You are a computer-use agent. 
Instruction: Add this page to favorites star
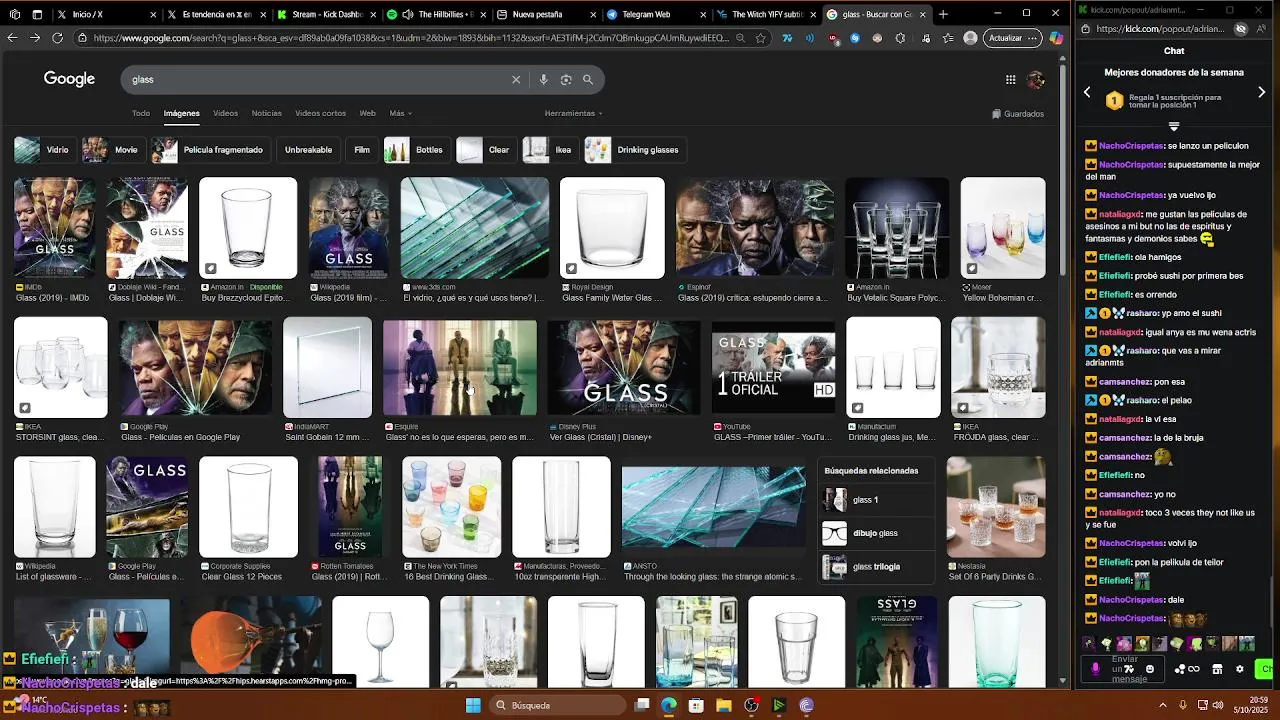click(761, 38)
